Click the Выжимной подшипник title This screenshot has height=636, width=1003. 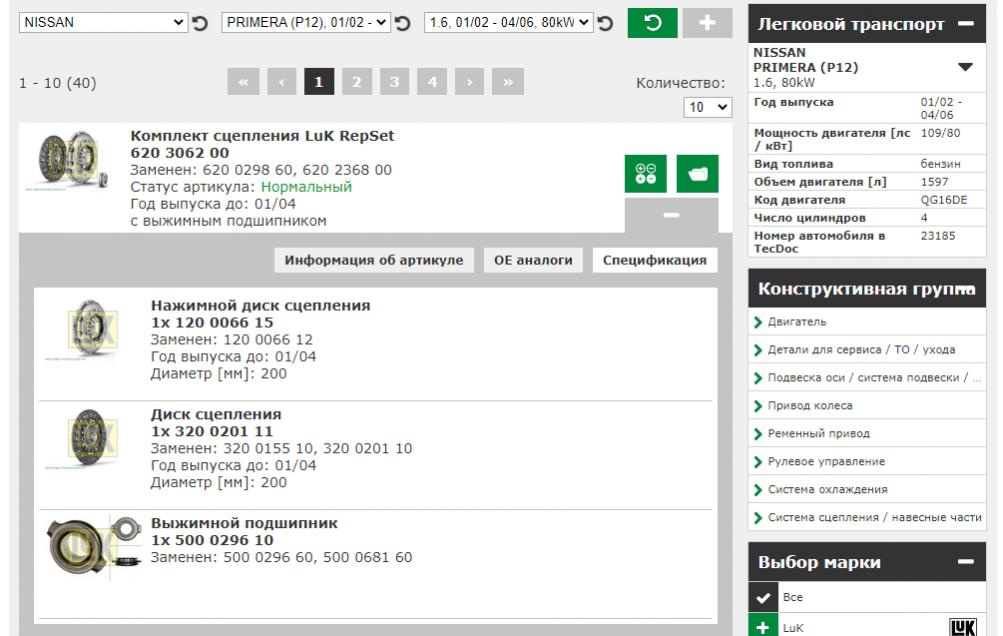(x=244, y=523)
